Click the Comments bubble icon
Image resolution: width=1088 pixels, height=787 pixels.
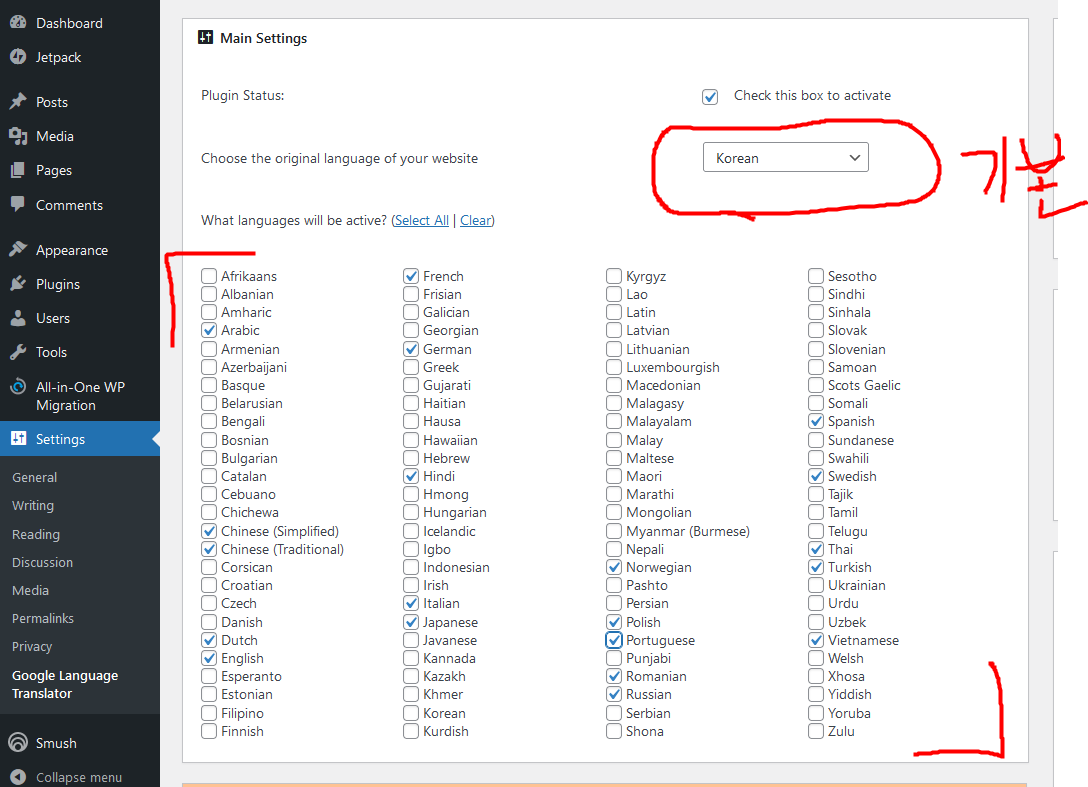coord(18,204)
